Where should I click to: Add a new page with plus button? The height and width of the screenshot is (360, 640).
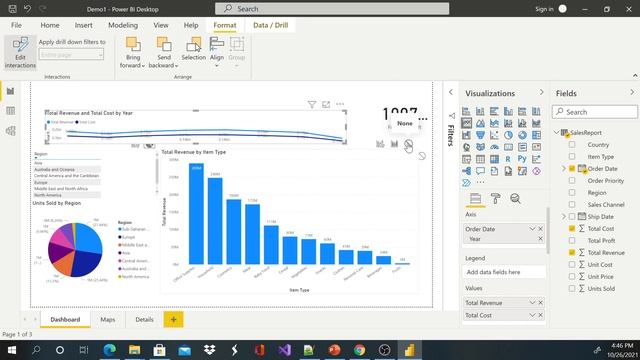click(173, 320)
